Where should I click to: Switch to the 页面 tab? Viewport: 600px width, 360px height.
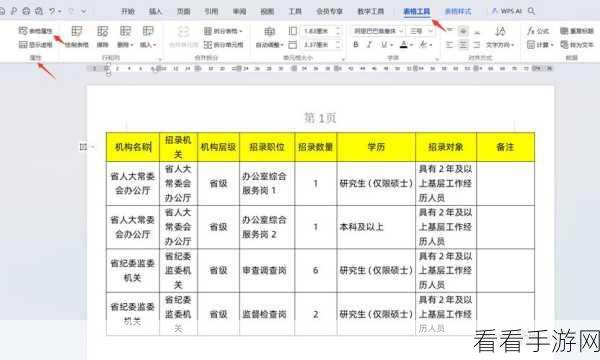pos(184,11)
